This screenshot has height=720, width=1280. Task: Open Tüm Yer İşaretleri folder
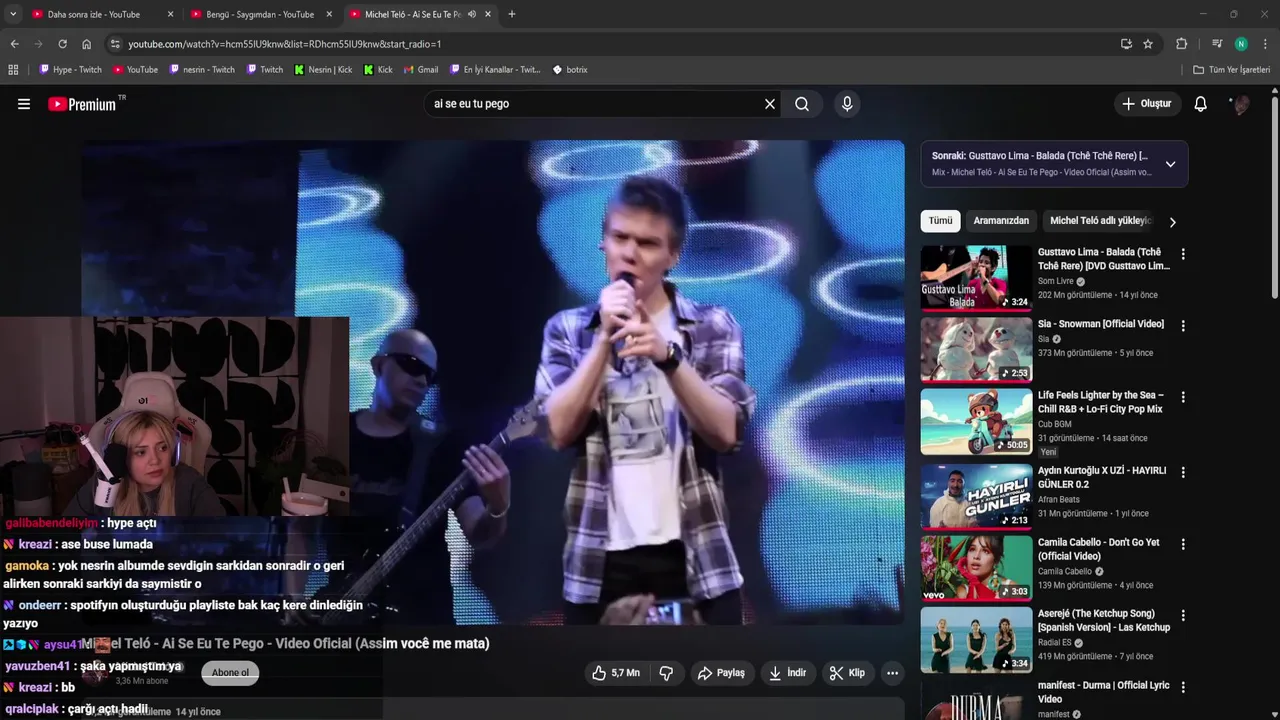1231,70
